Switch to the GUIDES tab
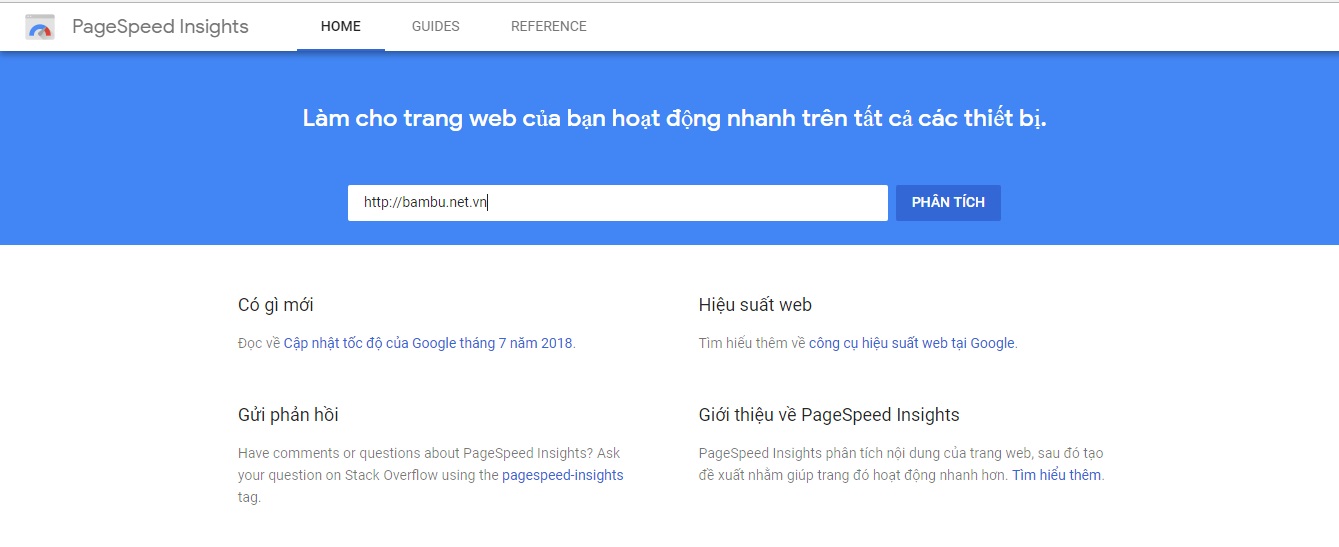This screenshot has width=1339, height=547. [436, 27]
